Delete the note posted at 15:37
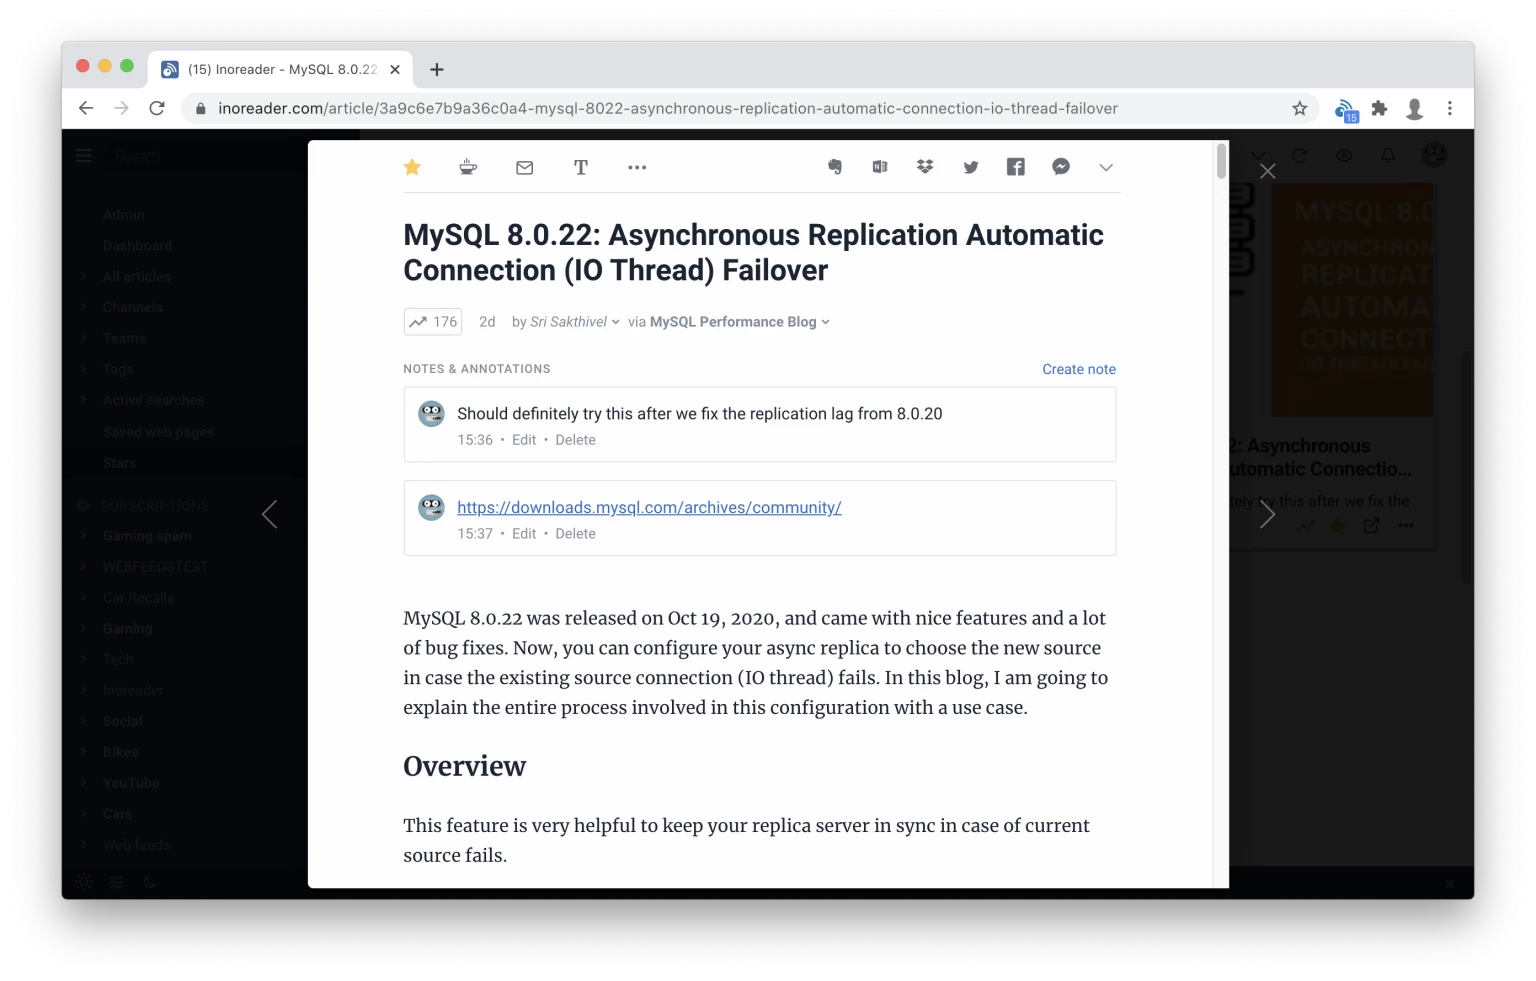Screen dimensions: 1536x981 click(x=575, y=534)
